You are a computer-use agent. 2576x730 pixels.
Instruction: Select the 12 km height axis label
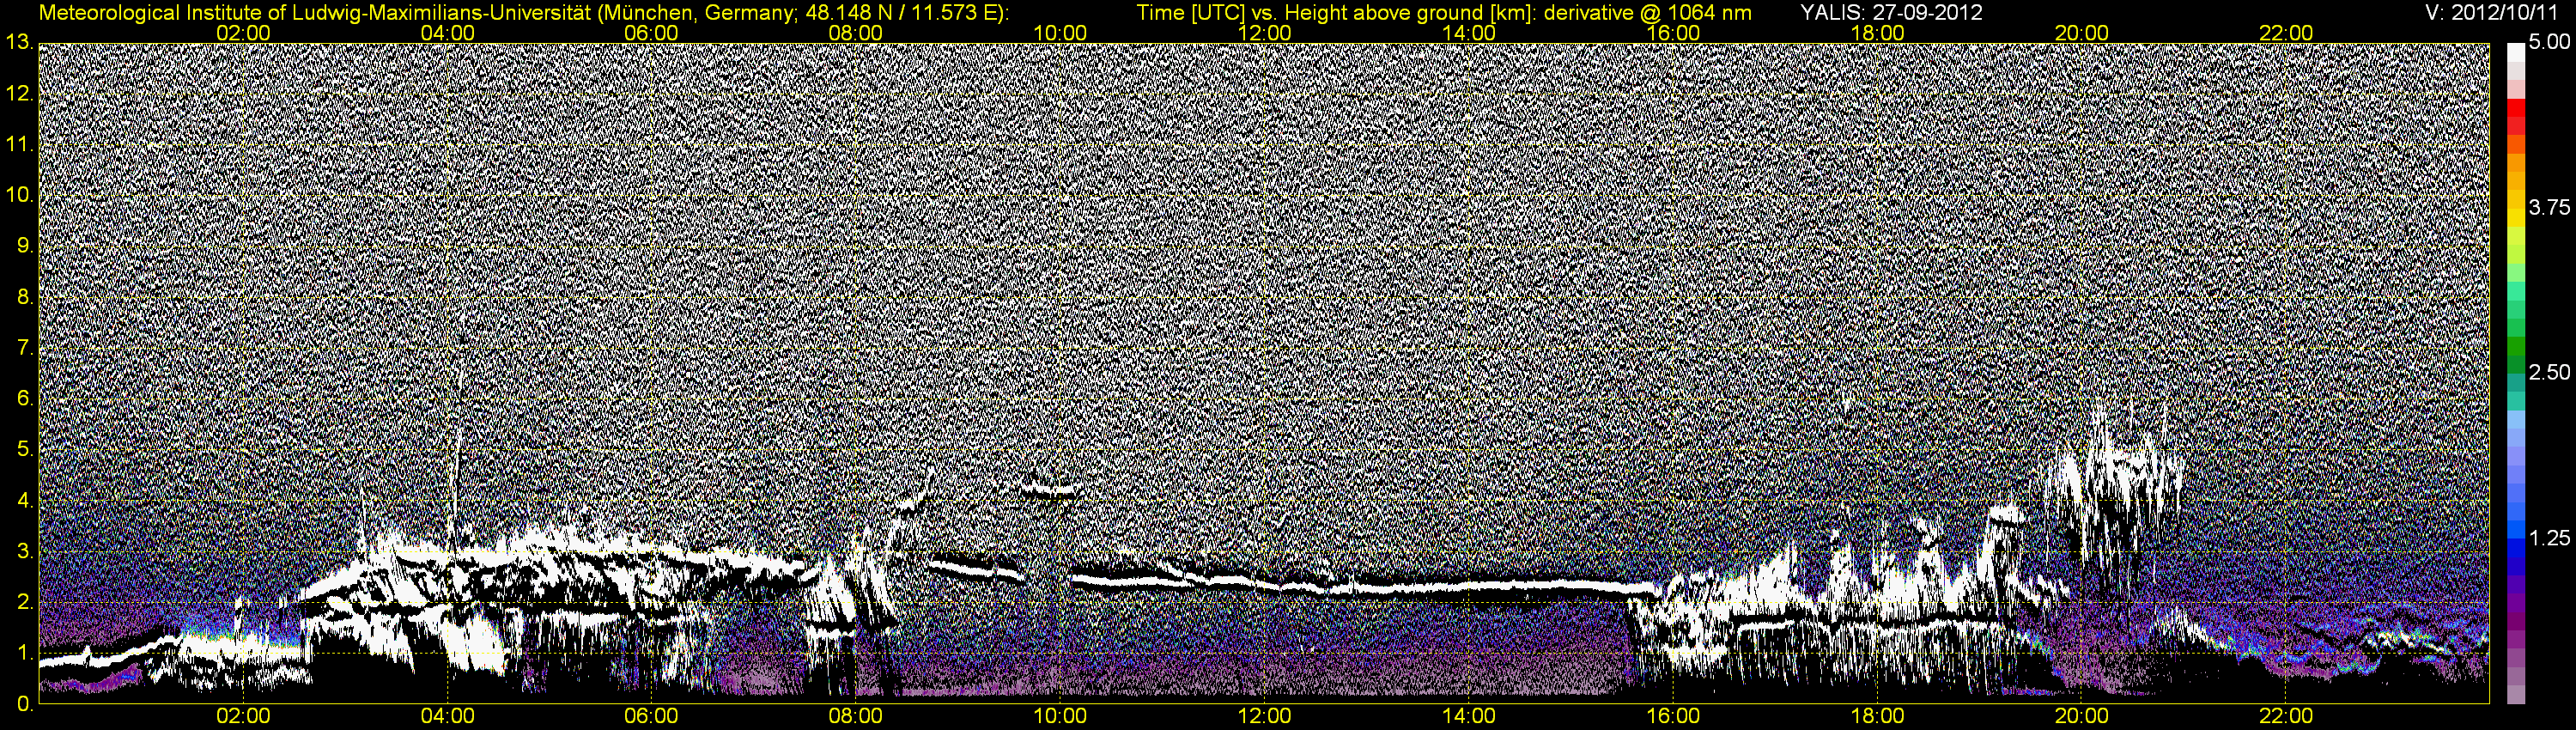click(x=19, y=94)
